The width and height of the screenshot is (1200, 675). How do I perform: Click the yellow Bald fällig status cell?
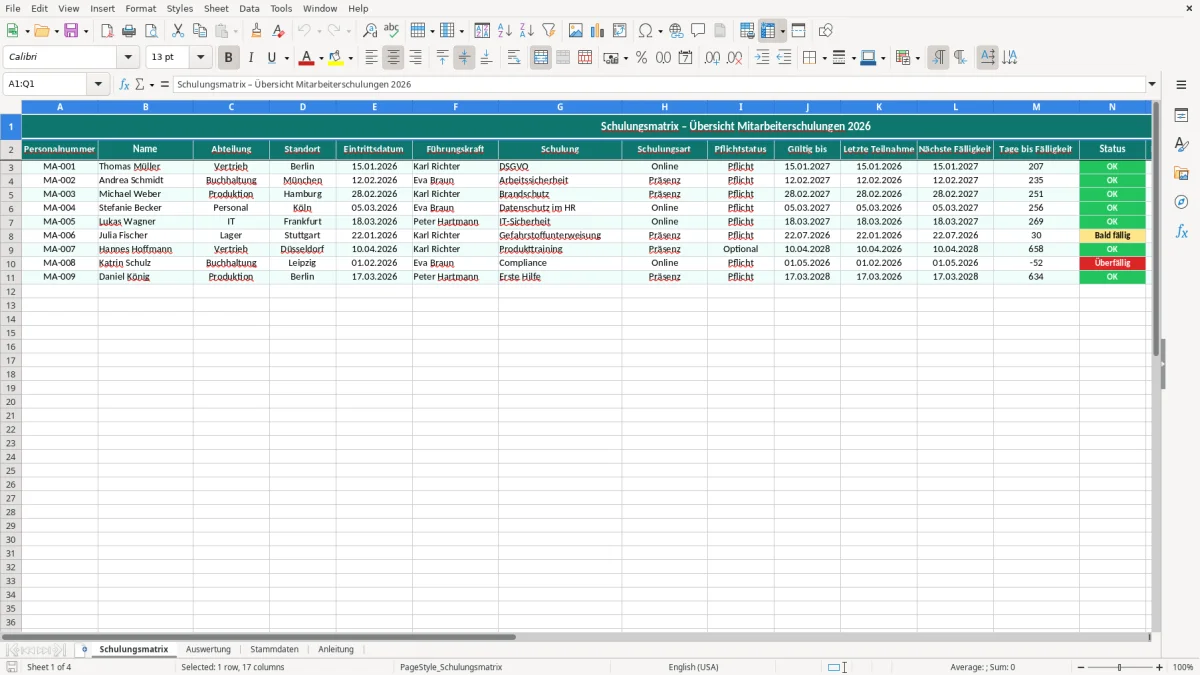coord(1113,236)
